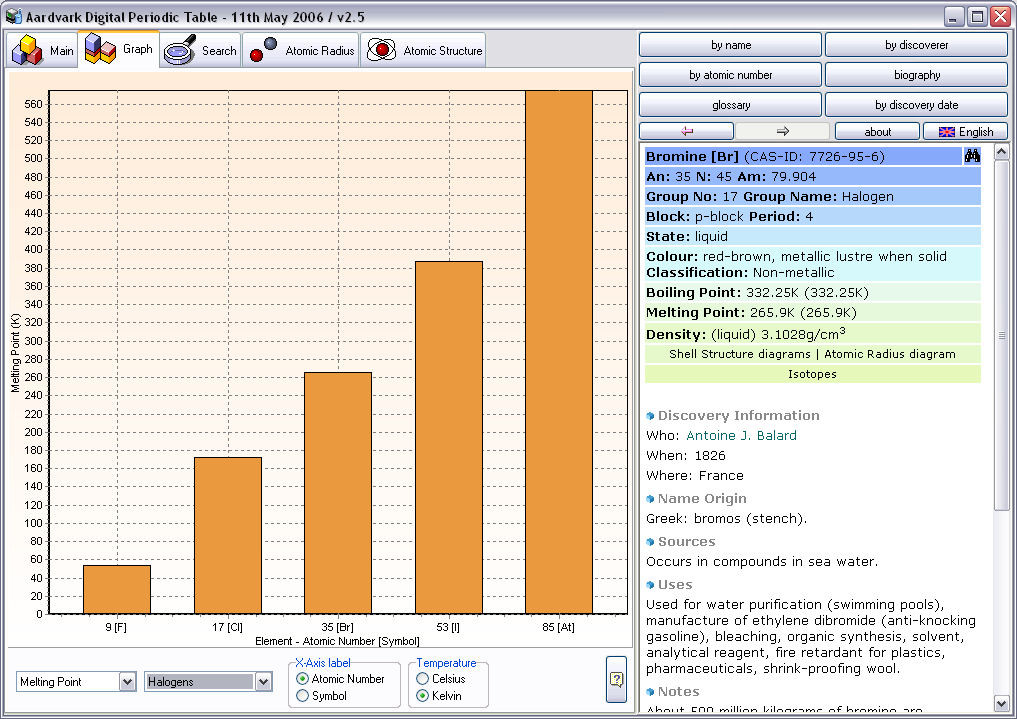Click the Fluorine bar in the graph
The width and height of the screenshot is (1017, 719).
click(117, 589)
